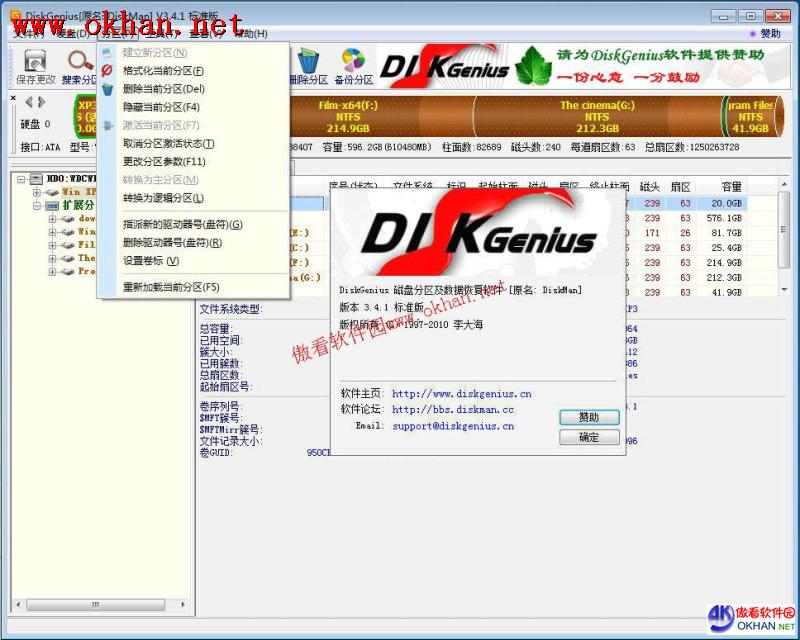The height and width of the screenshot is (640, 800).
Task: Expand the 'Pro' partition tree node
Action: pos(52,272)
